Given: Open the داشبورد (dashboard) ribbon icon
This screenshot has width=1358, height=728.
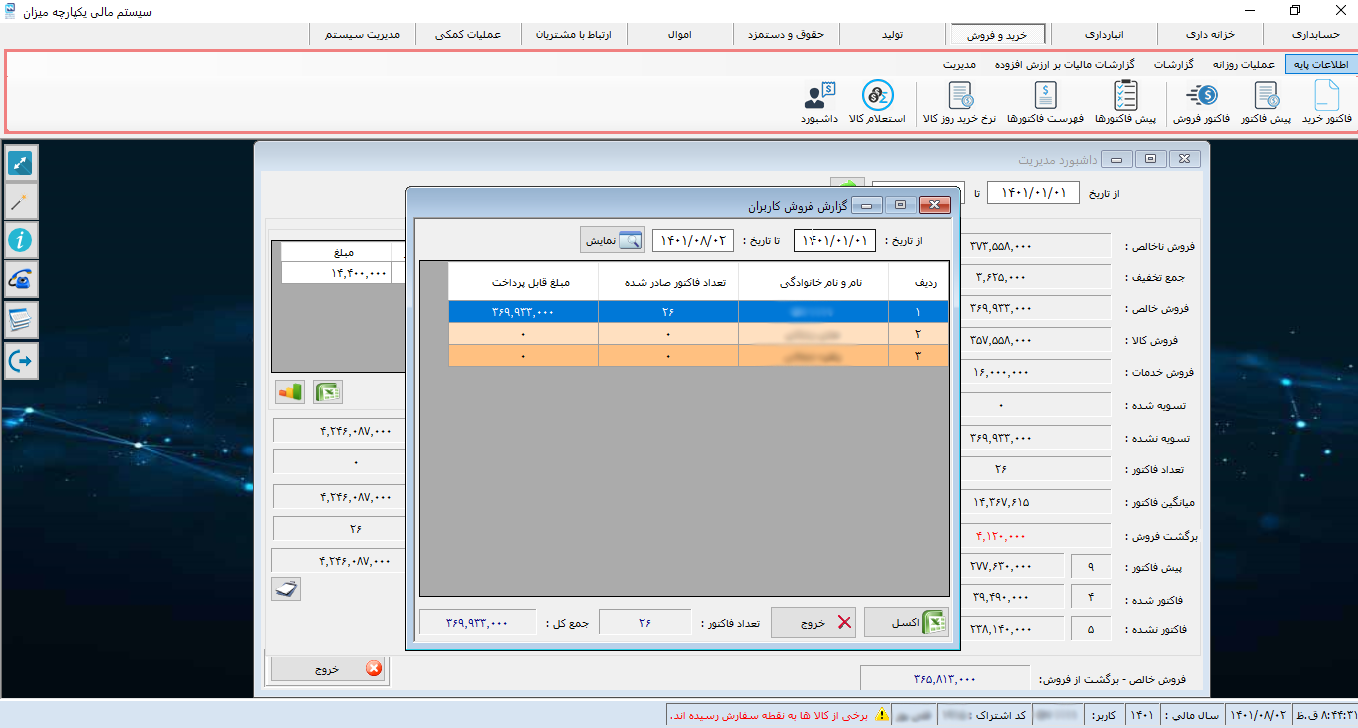Looking at the screenshot, I should (x=819, y=103).
